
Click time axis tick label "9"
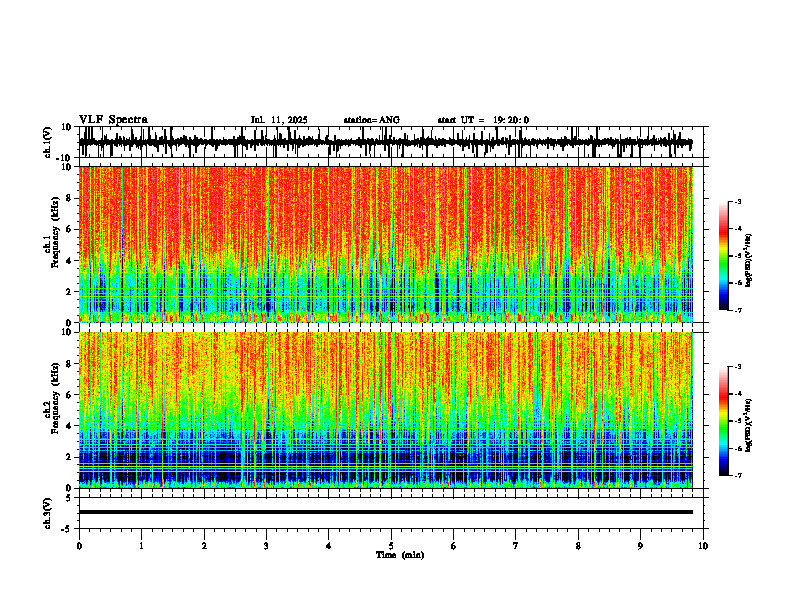pos(640,546)
